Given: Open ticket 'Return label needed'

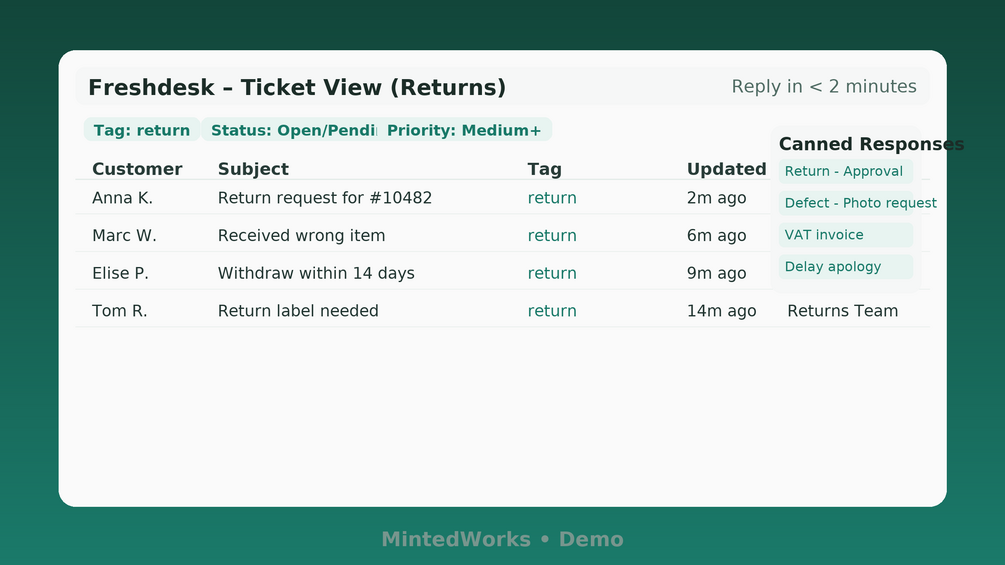Looking at the screenshot, I should (x=298, y=311).
